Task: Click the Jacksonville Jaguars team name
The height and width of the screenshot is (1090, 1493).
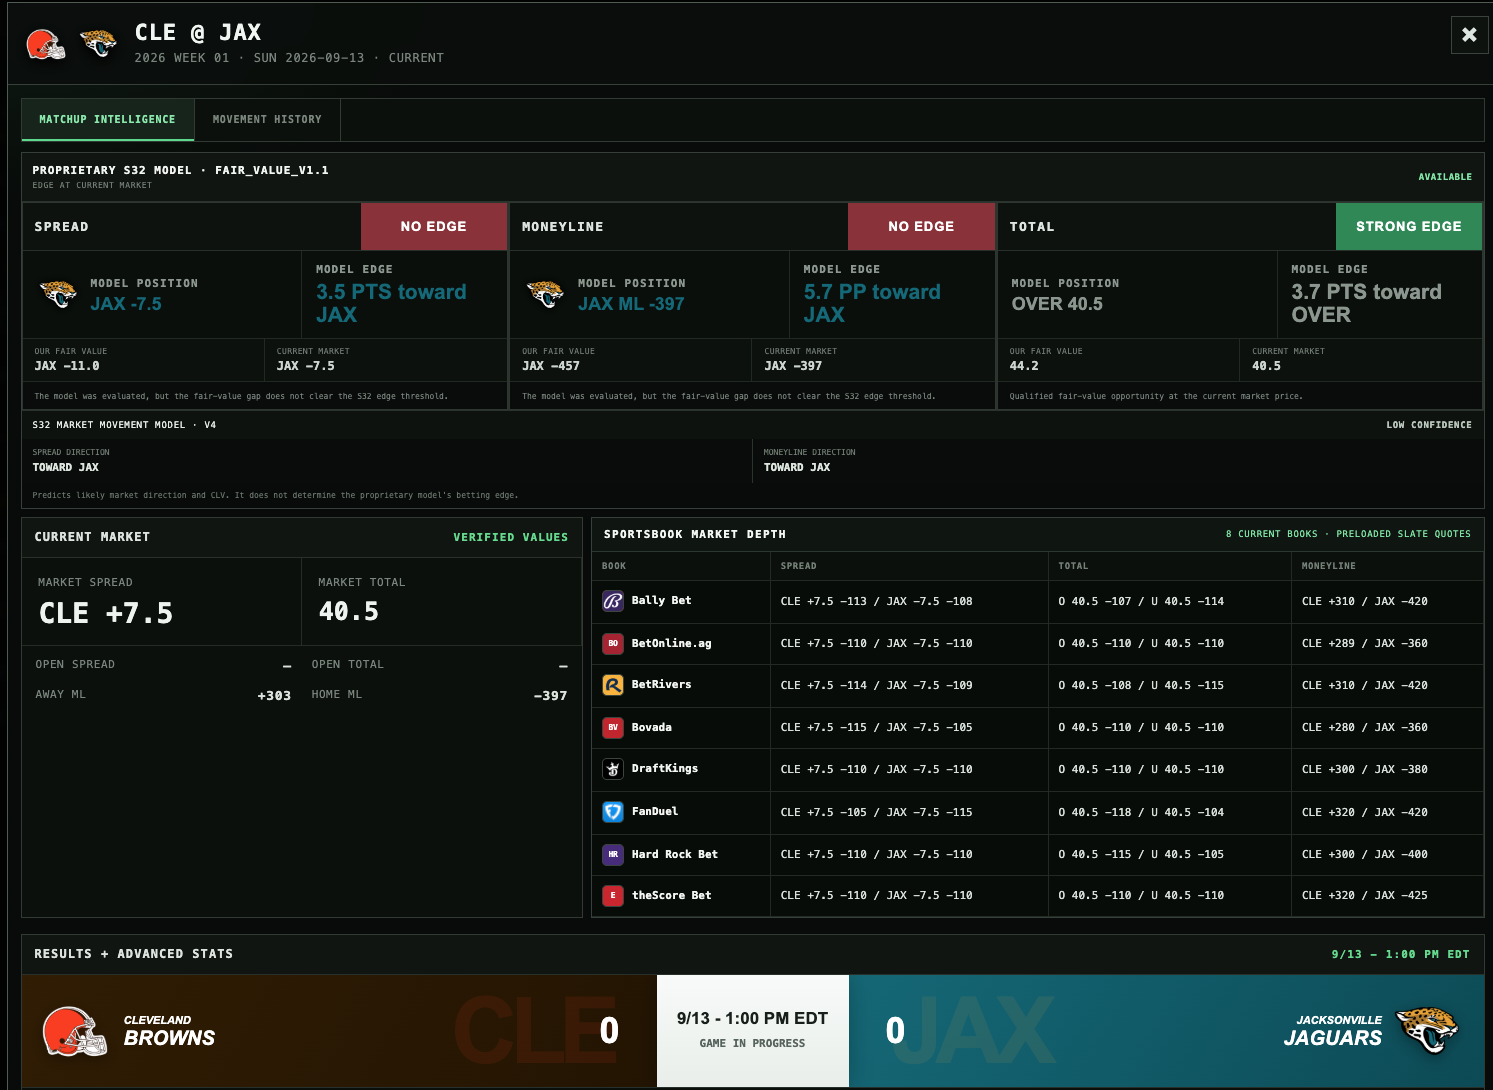Action: click(x=1332, y=1030)
